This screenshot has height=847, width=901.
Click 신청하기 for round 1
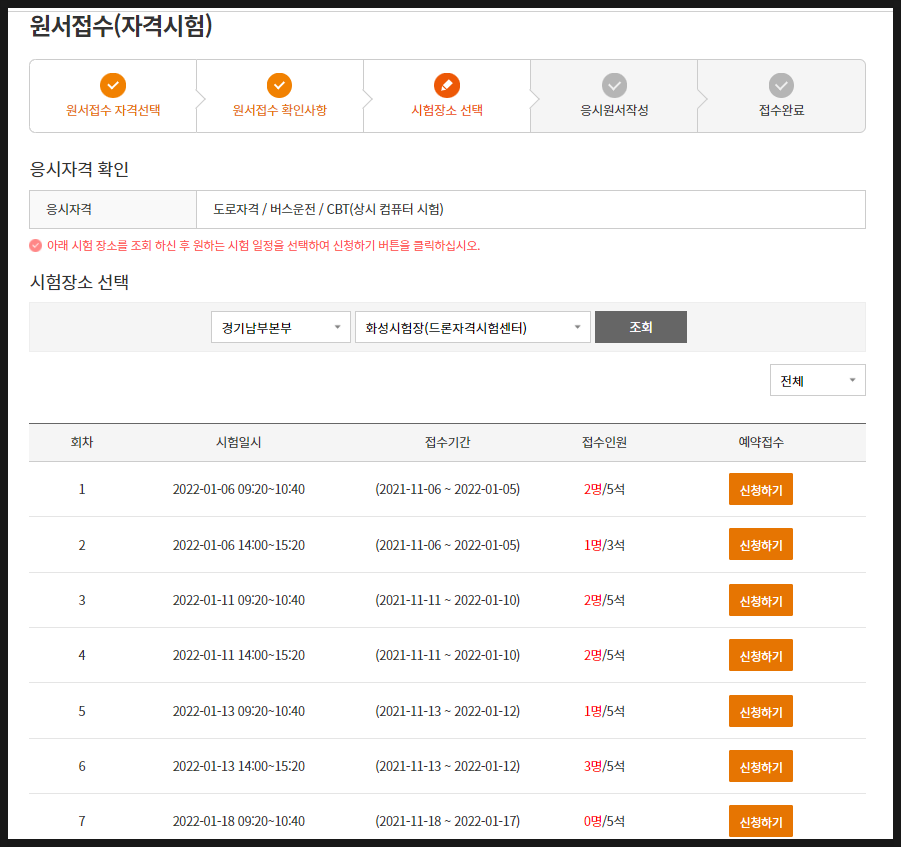tap(761, 489)
